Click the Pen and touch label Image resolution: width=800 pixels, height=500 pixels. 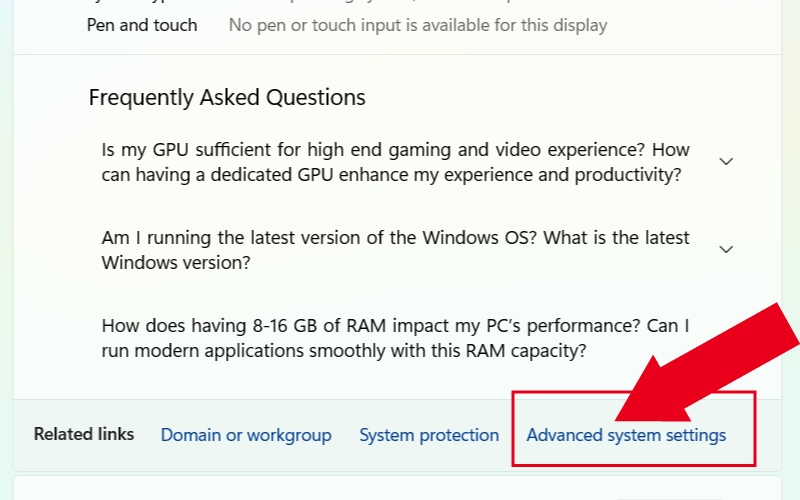[x=142, y=25]
